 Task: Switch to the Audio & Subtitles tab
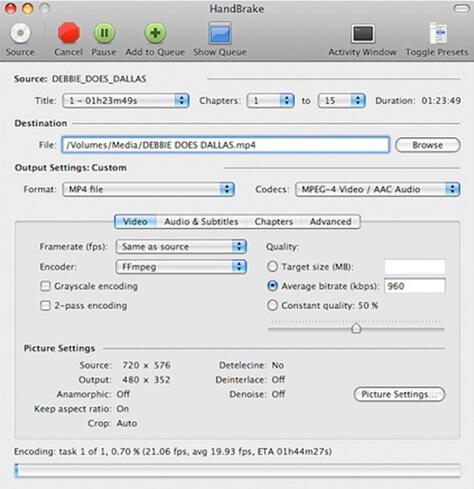pyautogui.click(x=201, y=222)
